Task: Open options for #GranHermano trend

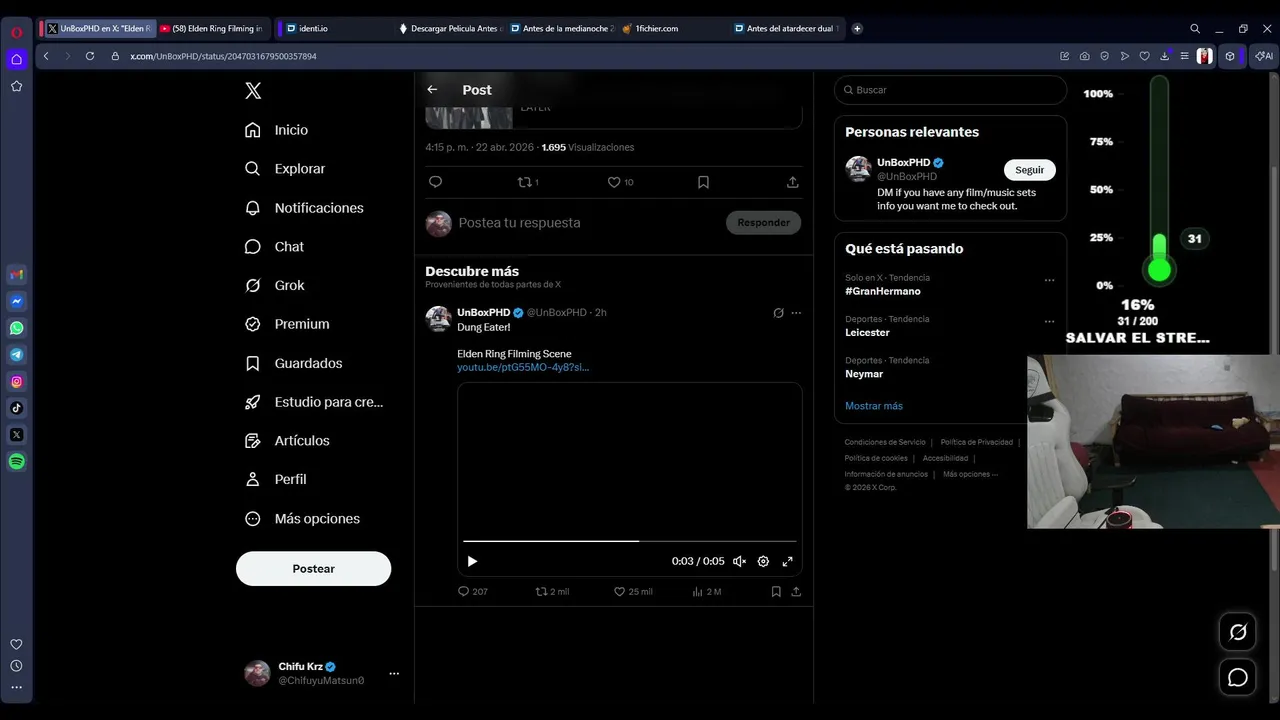Action: click(1049, 281)
